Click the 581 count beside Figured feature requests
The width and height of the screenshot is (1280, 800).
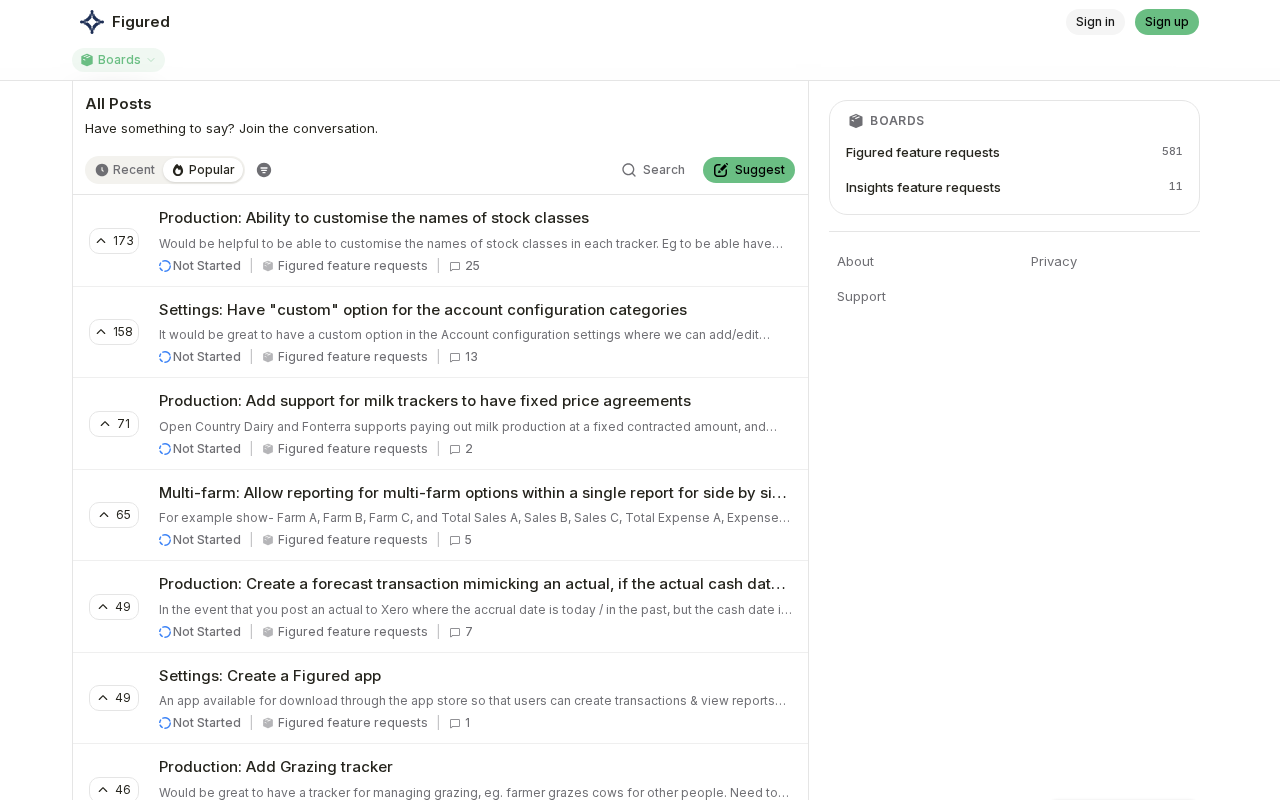click(x=1172, y=151)
